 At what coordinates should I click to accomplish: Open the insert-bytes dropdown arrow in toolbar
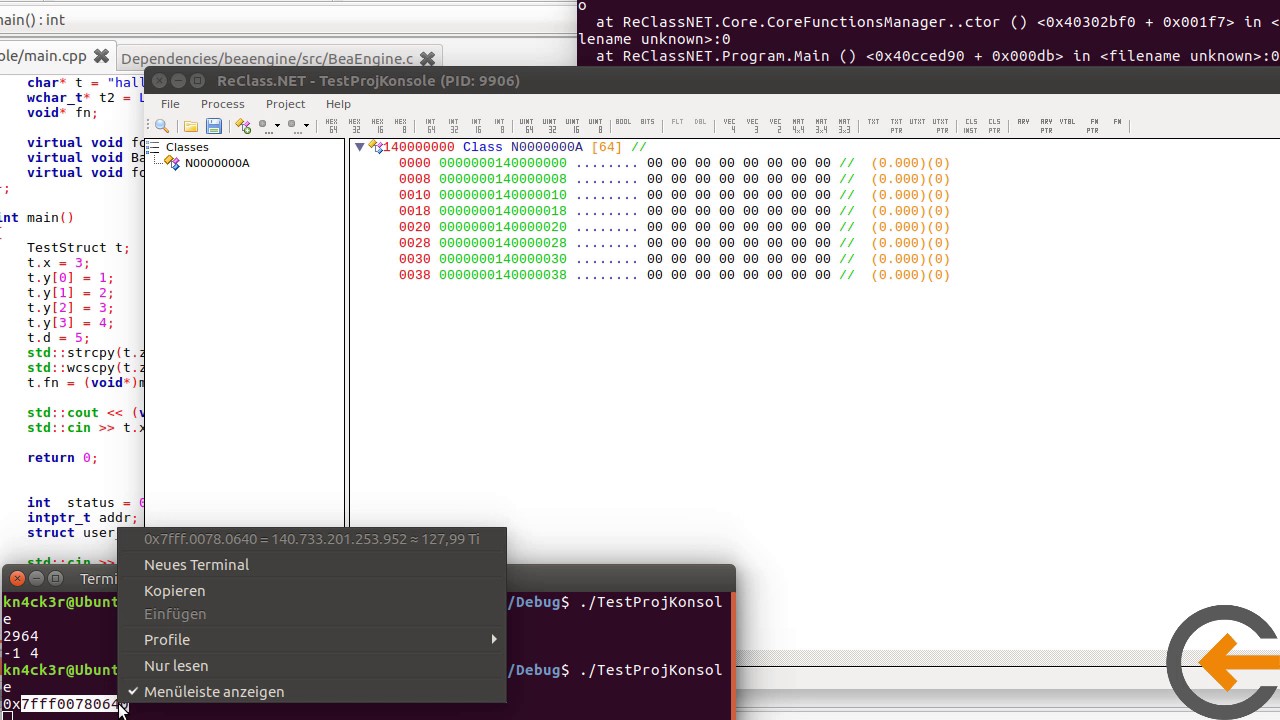click(306, 126)
